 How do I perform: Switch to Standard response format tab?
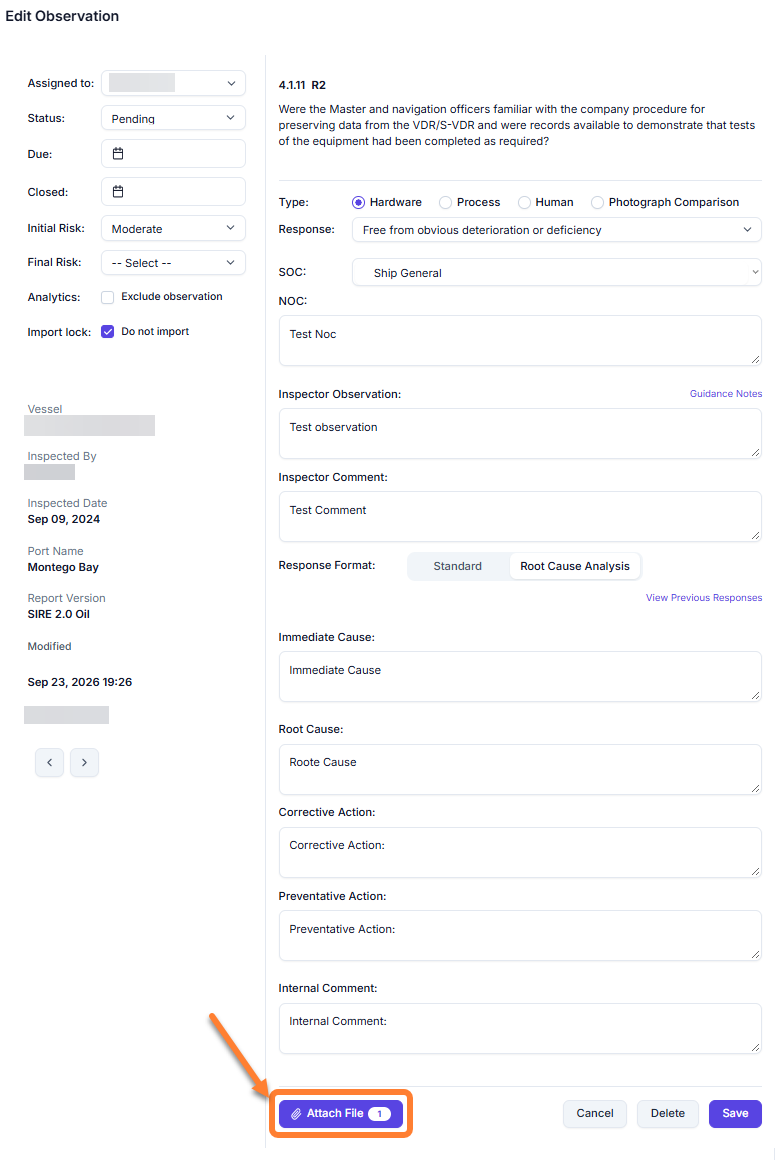(x=458, y=566)
